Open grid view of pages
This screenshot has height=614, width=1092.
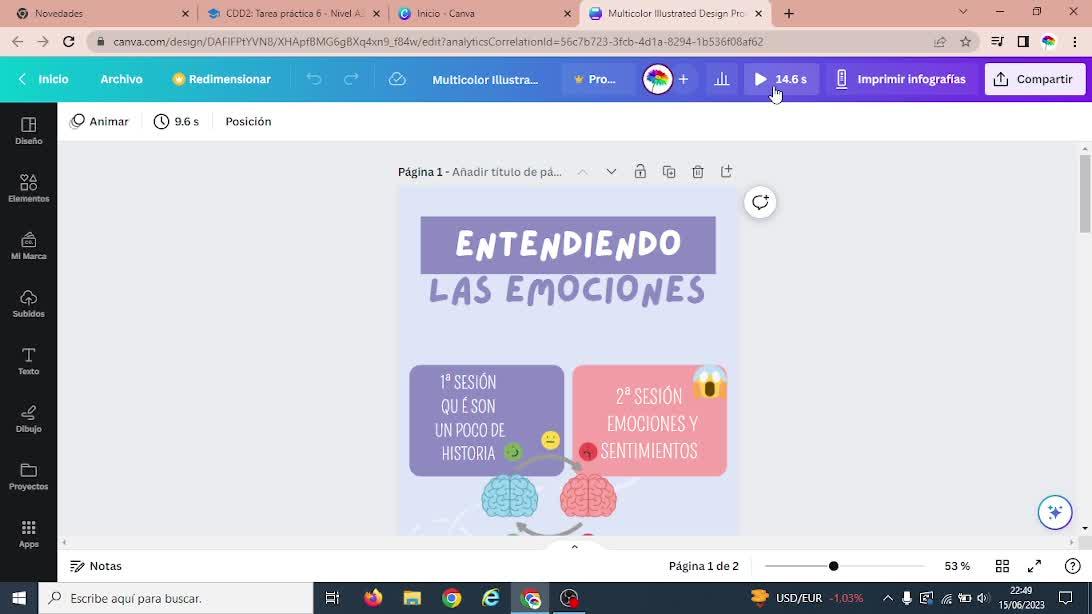(1002, 566)
